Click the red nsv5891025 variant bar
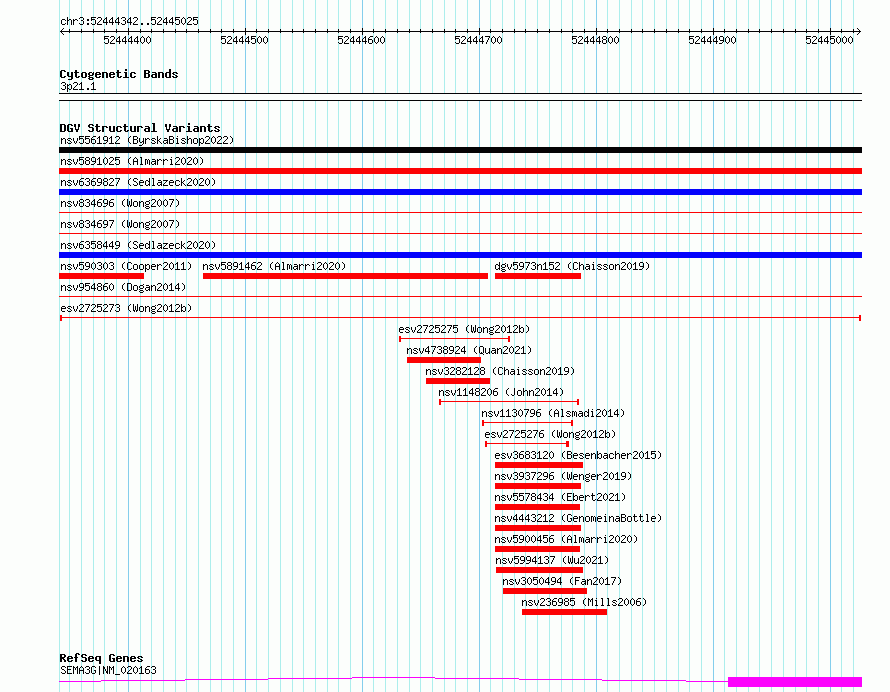Screen dimensions: 890x692 tap(460, 171)
